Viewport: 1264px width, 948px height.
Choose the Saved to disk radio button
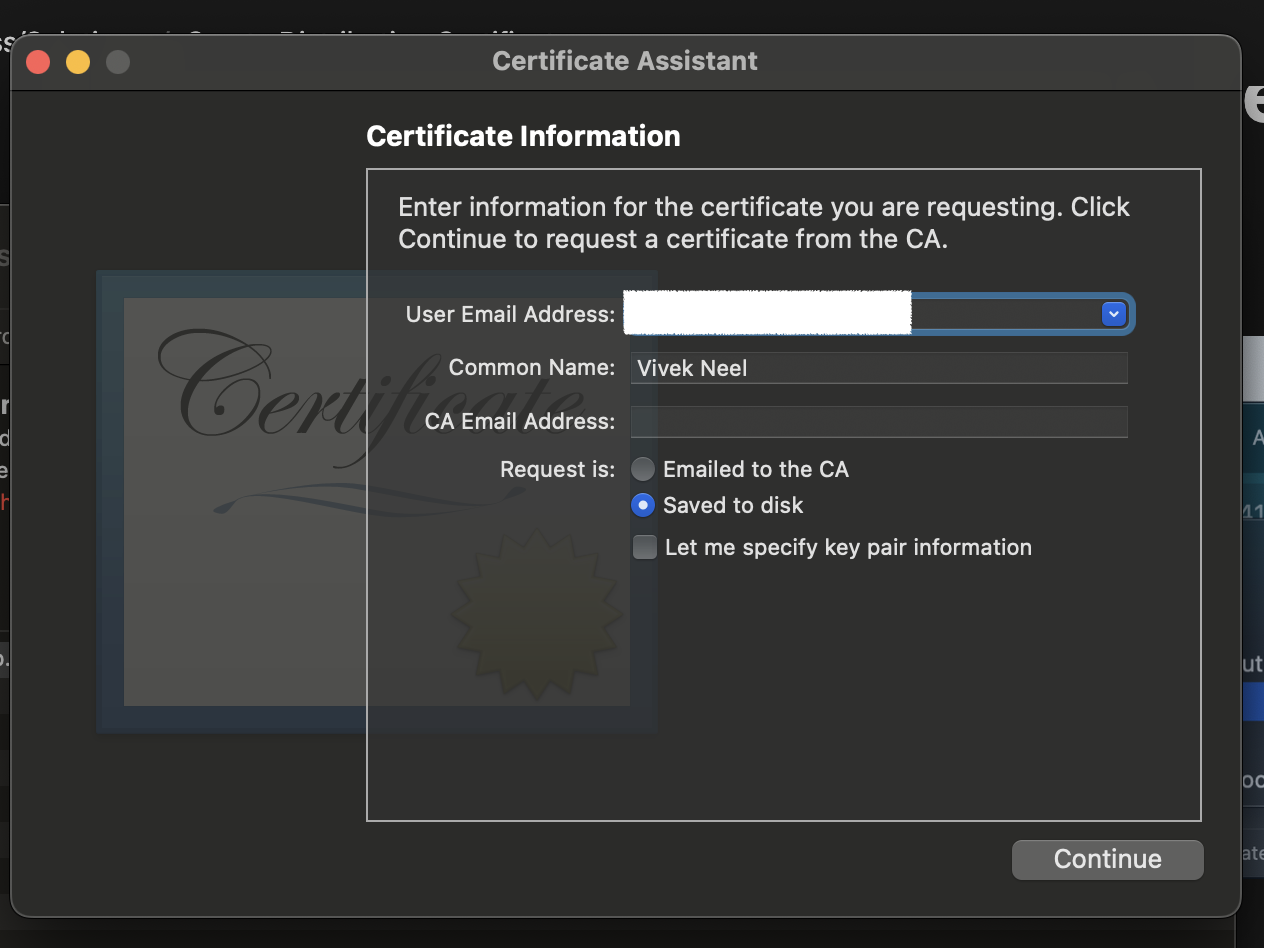click(643, 505)
